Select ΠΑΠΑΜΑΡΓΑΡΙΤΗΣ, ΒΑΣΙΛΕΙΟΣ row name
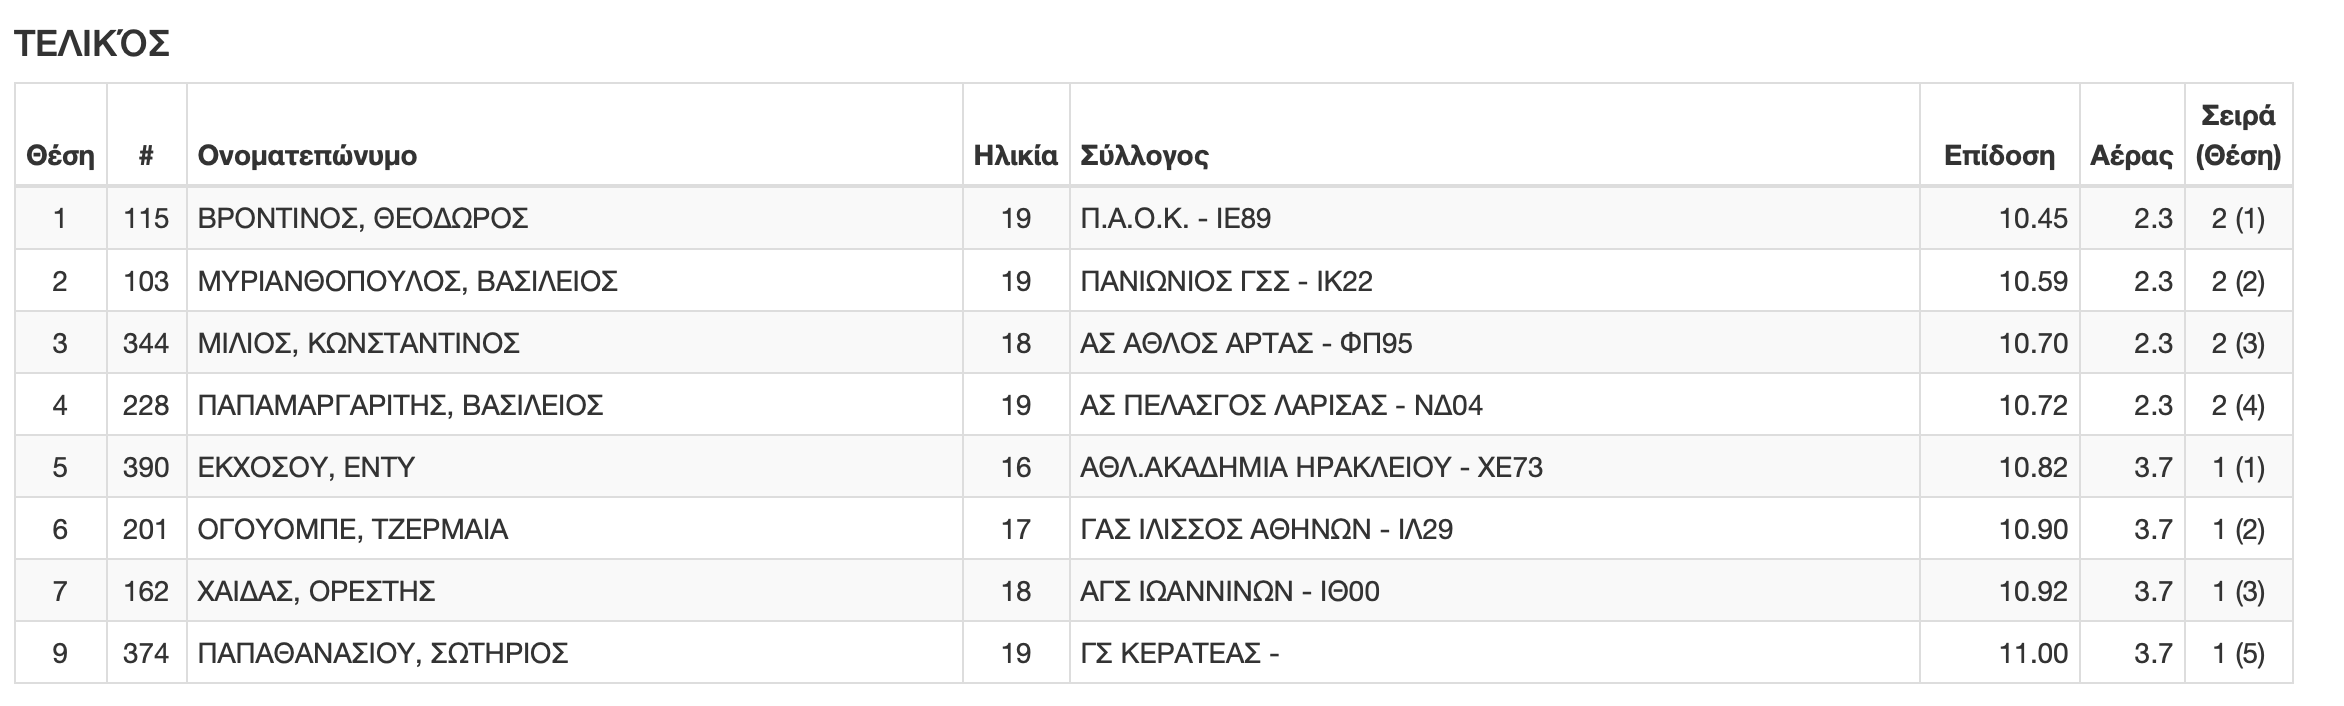2344x706 pixels. click(401, 405)
